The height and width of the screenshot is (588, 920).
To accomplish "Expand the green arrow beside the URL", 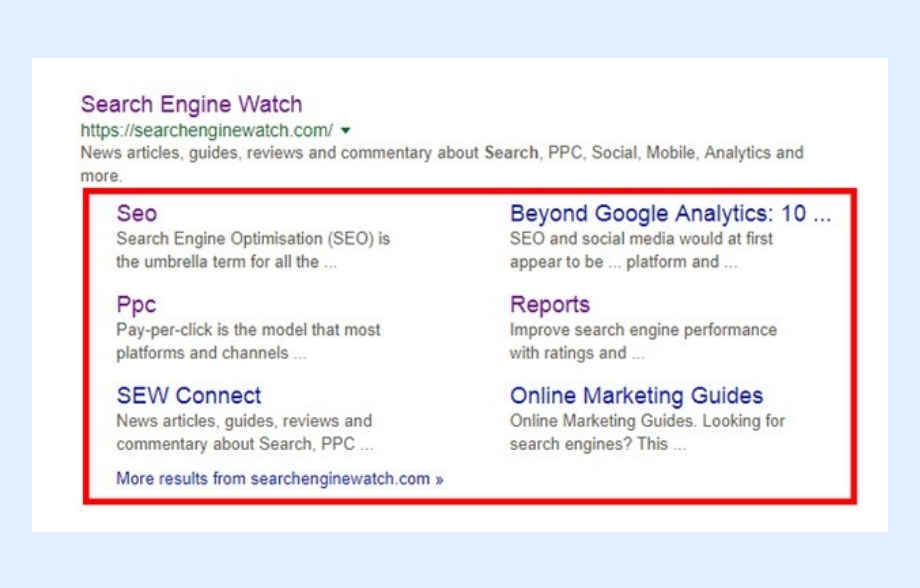I will click(346, 130).
